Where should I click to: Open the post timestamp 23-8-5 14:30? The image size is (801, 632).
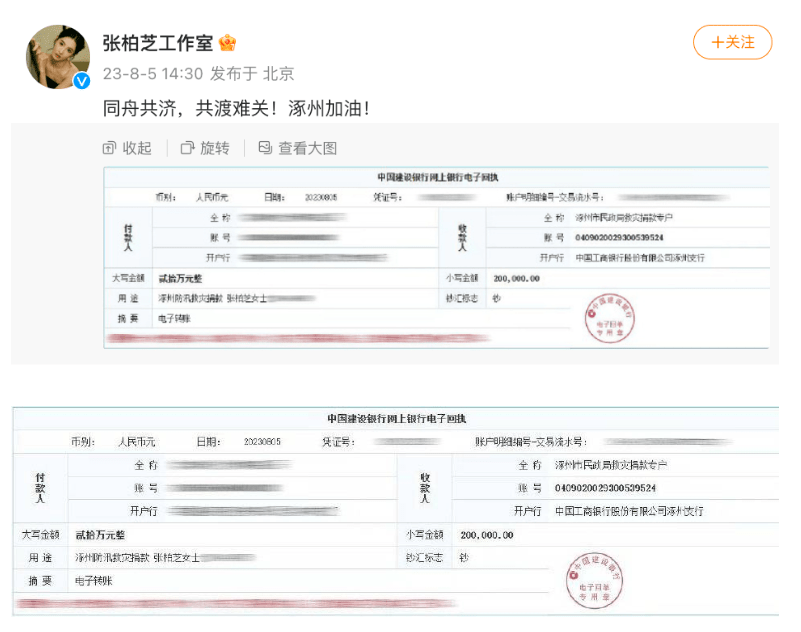click(153, 73)
